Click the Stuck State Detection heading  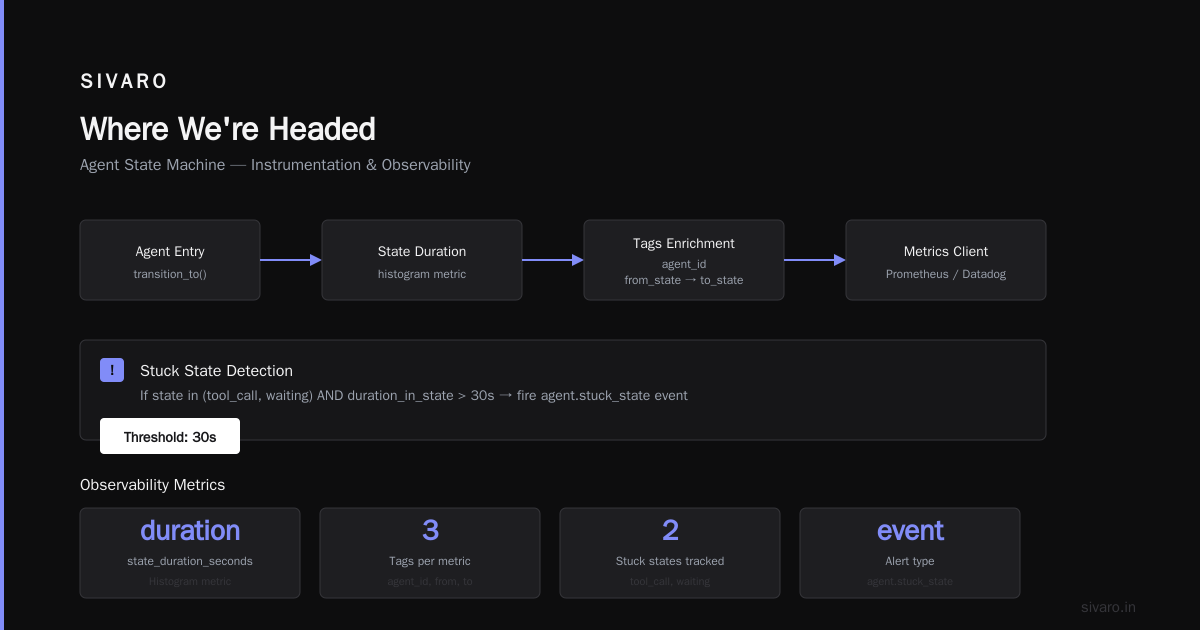pos(216,371)
